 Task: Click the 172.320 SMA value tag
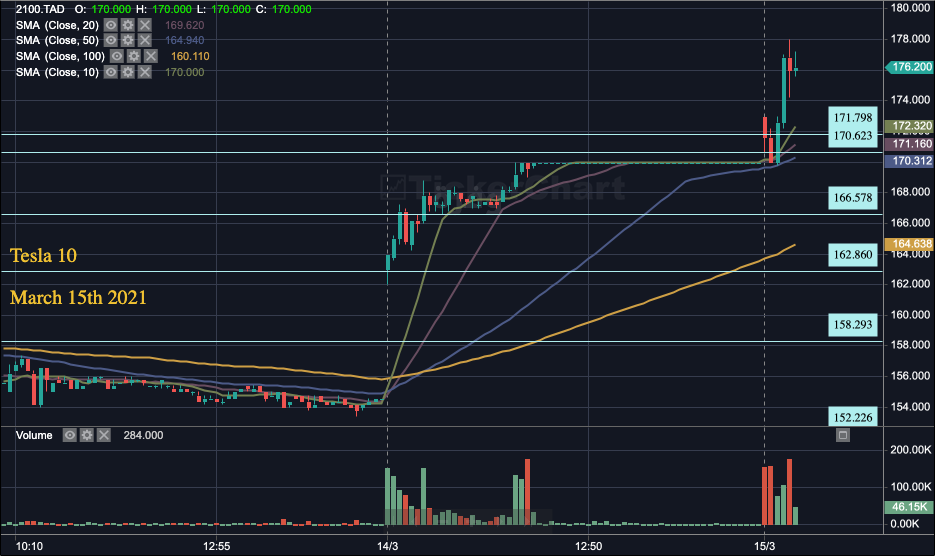click(x=909, y=126)
